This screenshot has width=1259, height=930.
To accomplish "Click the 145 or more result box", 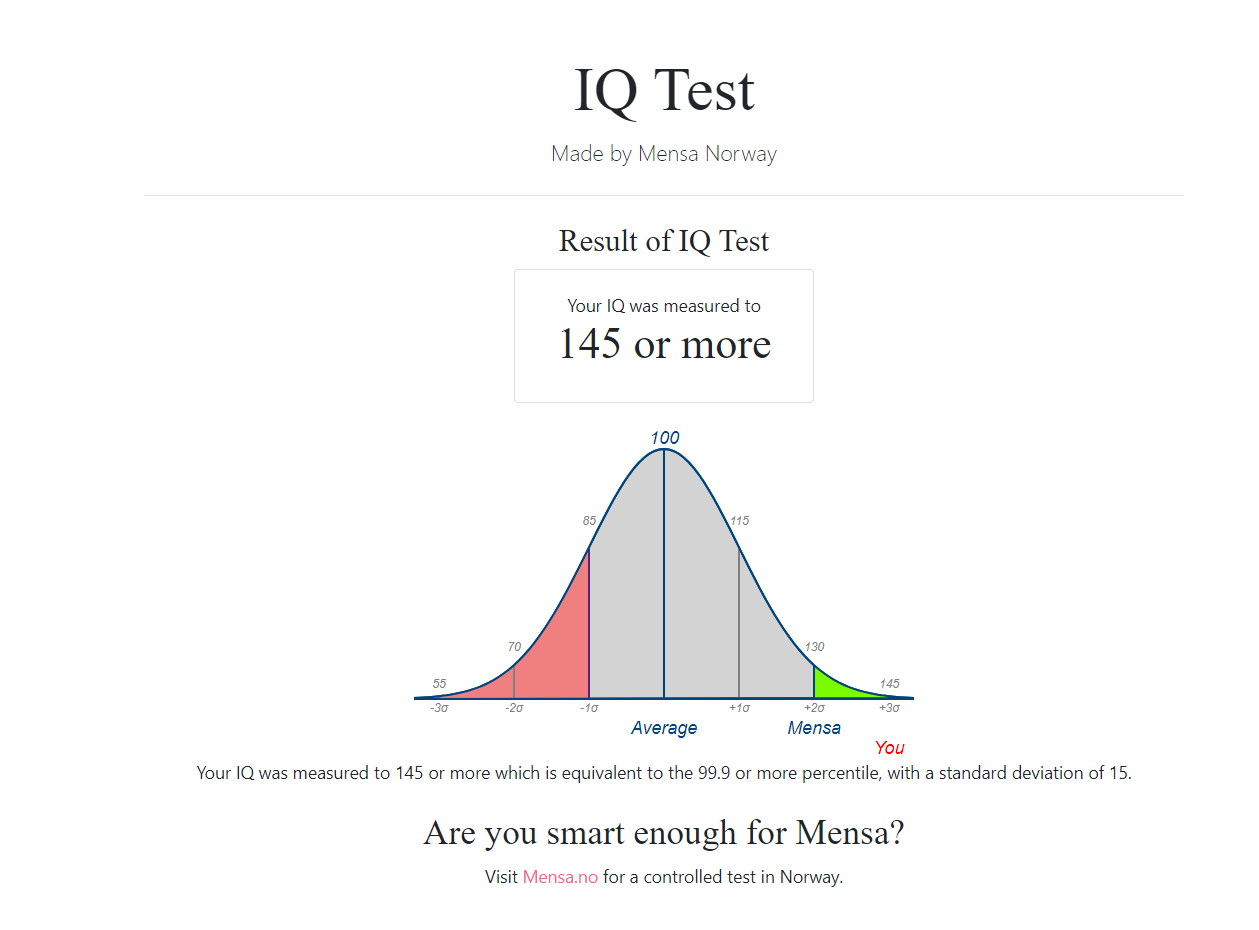I will 664,336.
